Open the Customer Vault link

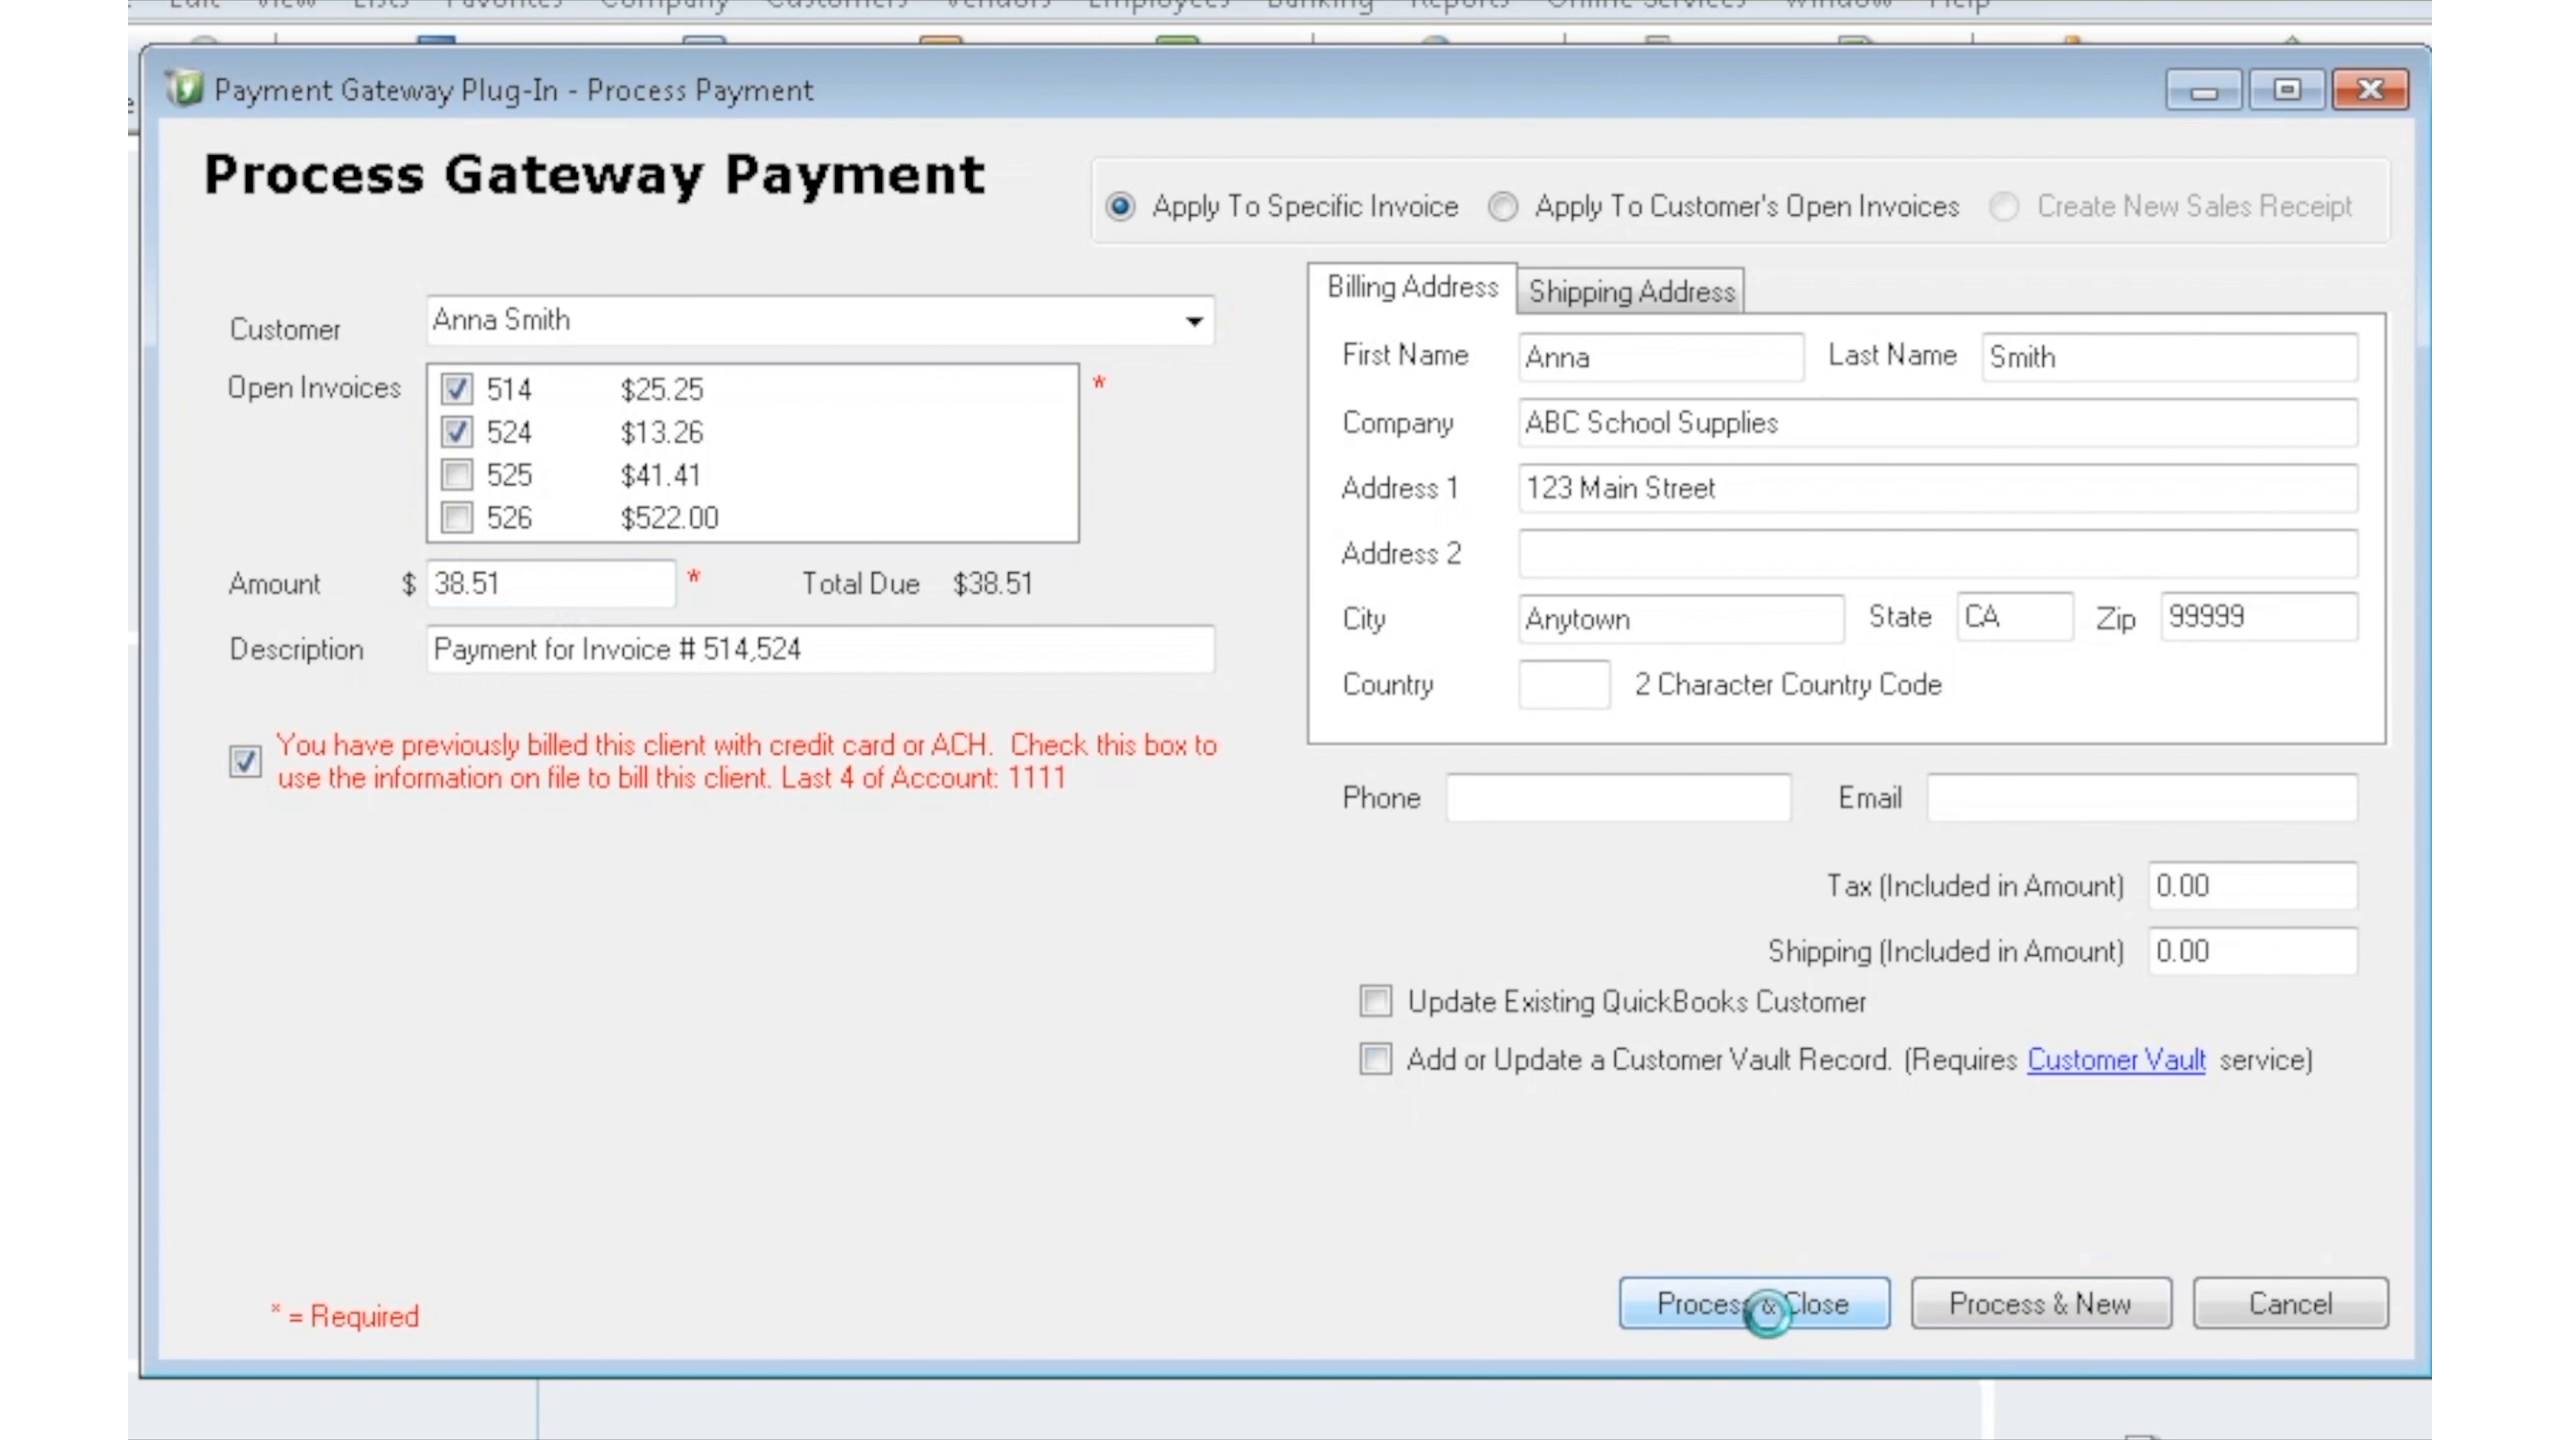(2115, 1060)
